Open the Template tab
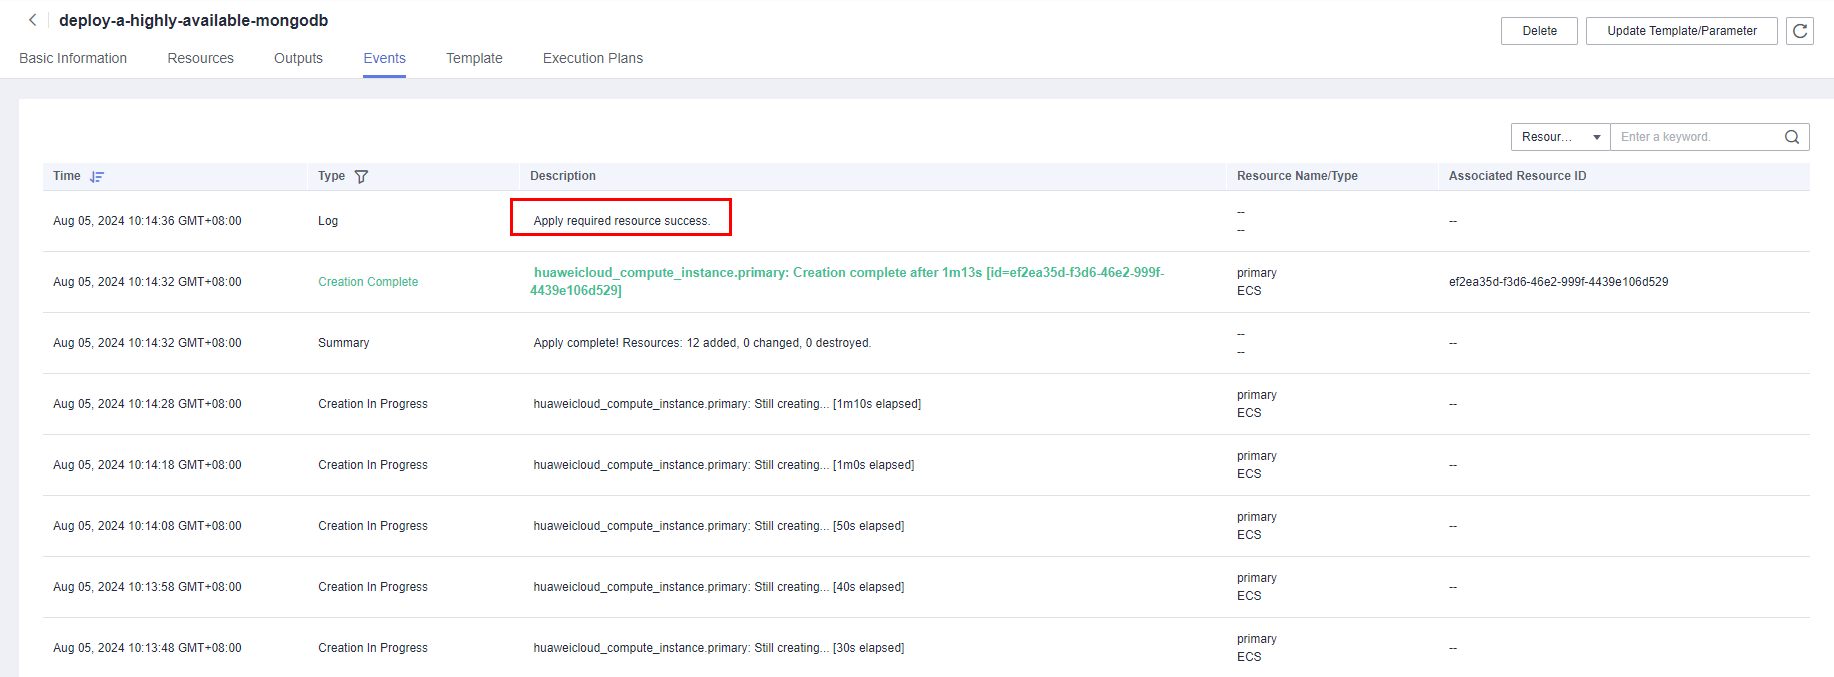The image size is (1834, 677). point(474,58)
